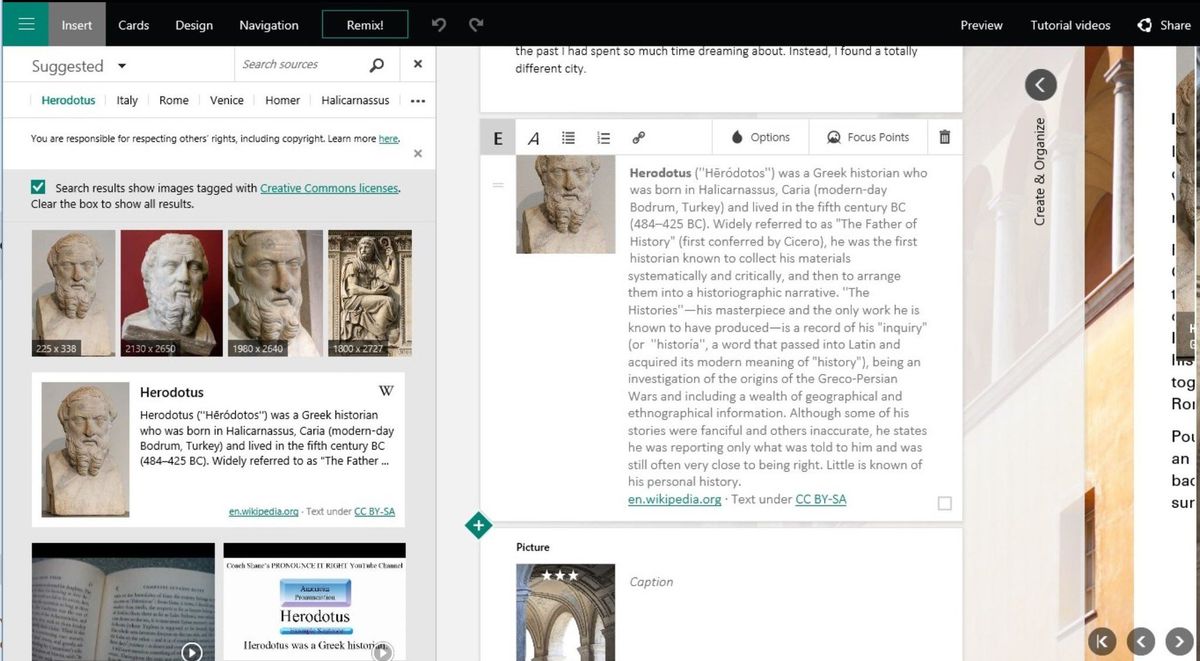Apply Accent italic formatting
Image resolution: width=1200 pixels, height=661 pixels.
point(533,137)
